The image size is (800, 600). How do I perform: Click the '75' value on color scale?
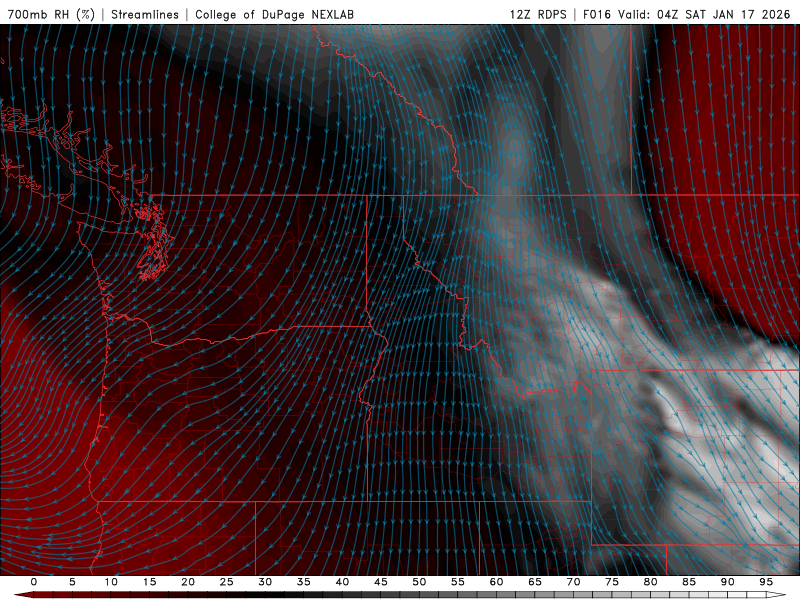pyautogui.click(x=612, y=582)
